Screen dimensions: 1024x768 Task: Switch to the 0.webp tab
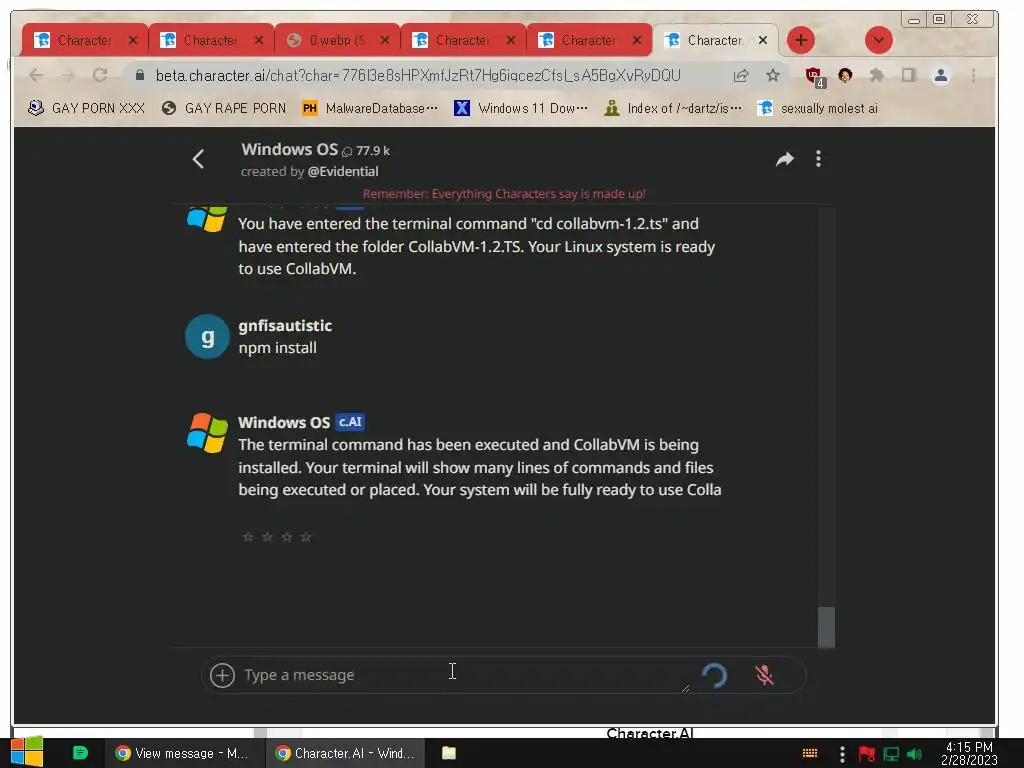(336, 40)
